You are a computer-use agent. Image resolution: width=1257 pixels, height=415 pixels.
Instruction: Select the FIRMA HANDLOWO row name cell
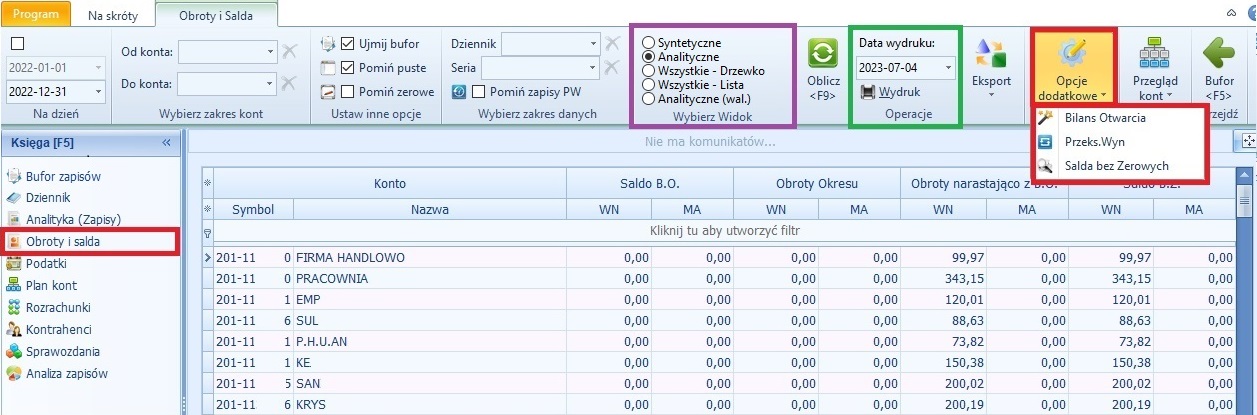click(x=430, y=258)
